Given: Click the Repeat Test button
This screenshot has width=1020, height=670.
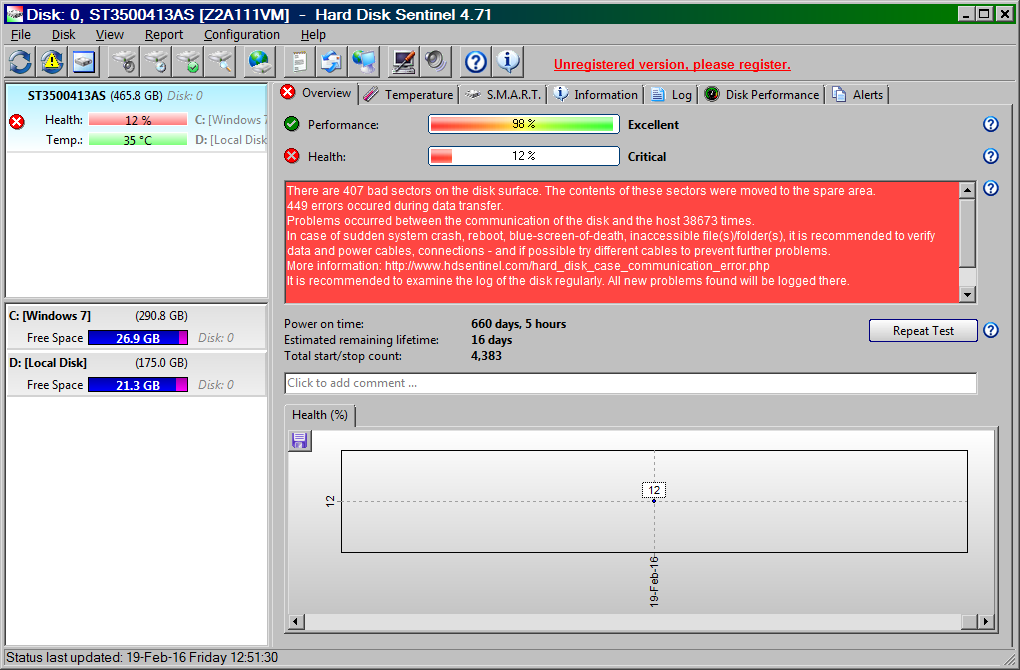Looking at the screenshot, I should 923,330.
